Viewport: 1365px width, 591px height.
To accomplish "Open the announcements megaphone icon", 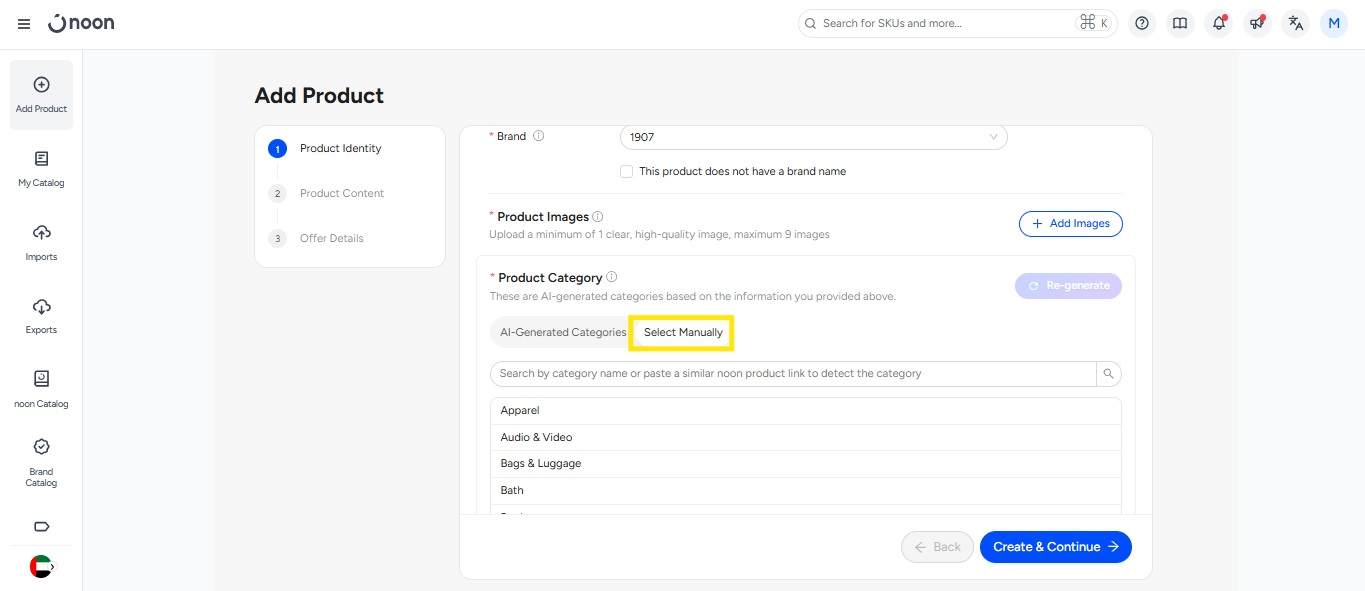I will click(x=1257, y=24).
